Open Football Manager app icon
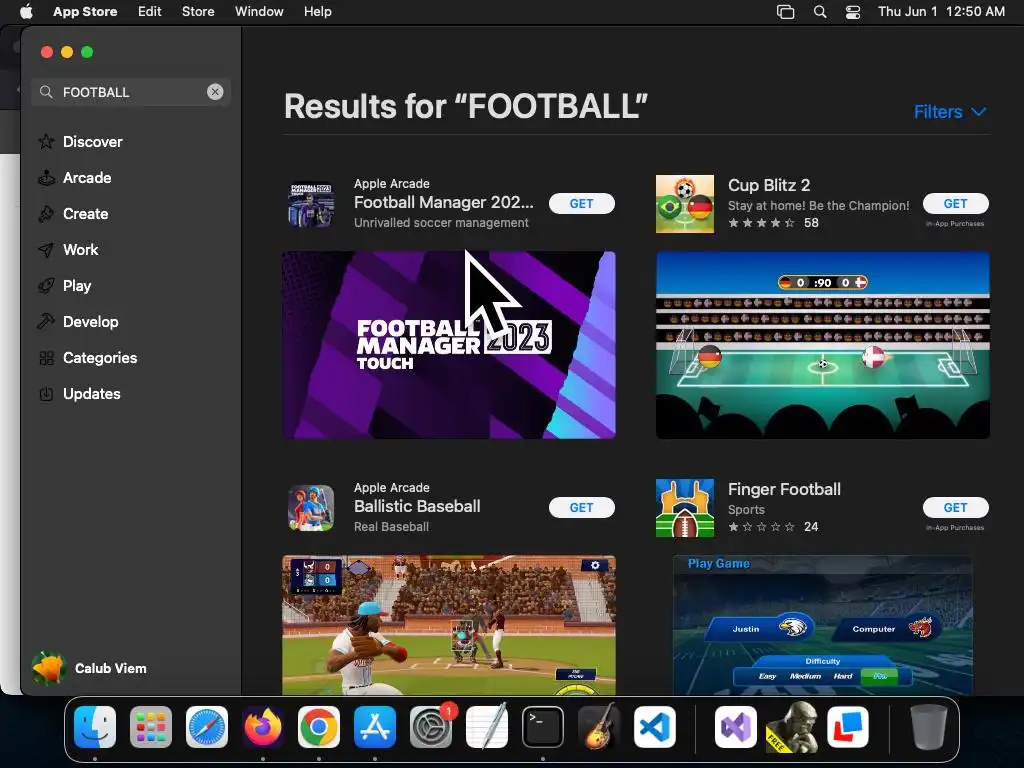Image resolution: width=1024 pixels, height=768 pixels. [311, 204]
